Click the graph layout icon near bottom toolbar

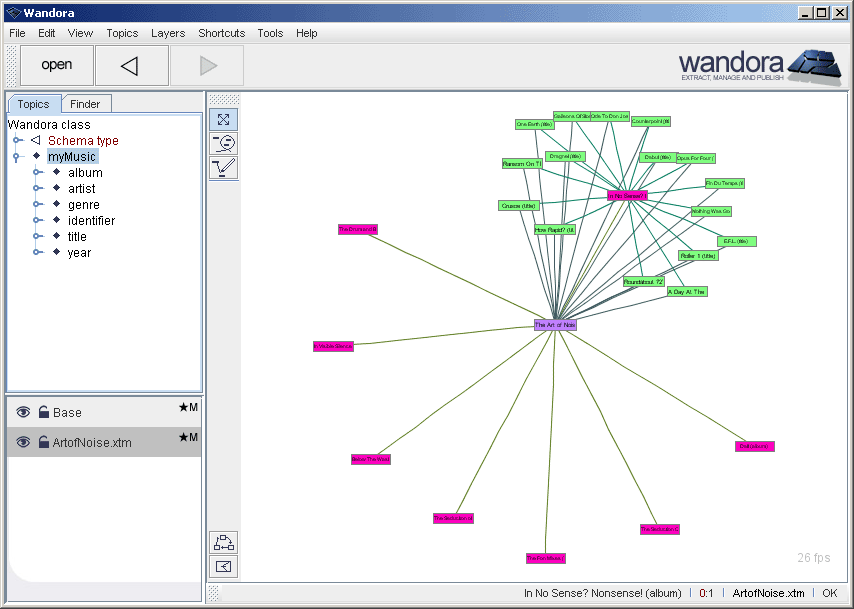coord(223,543)
